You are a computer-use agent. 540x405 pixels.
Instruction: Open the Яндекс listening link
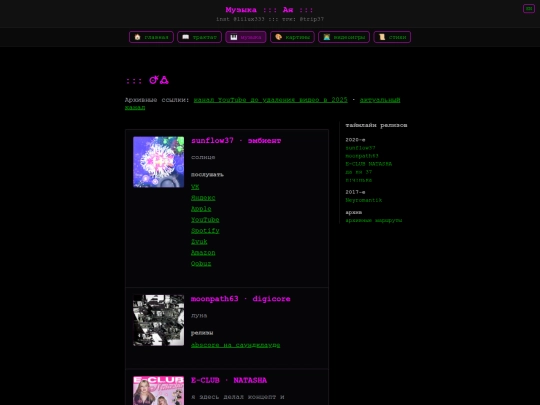[203, 198]
